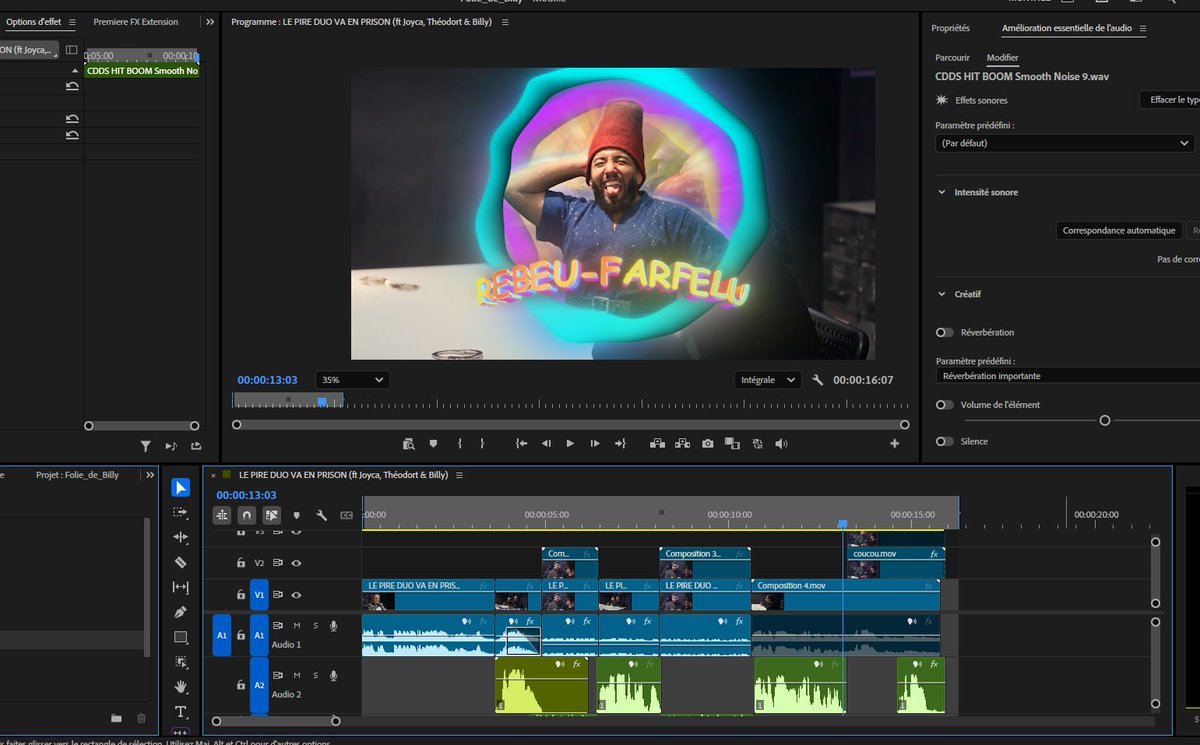
Task: Click the Lift button in Program monitor
Action: point(657,443)
